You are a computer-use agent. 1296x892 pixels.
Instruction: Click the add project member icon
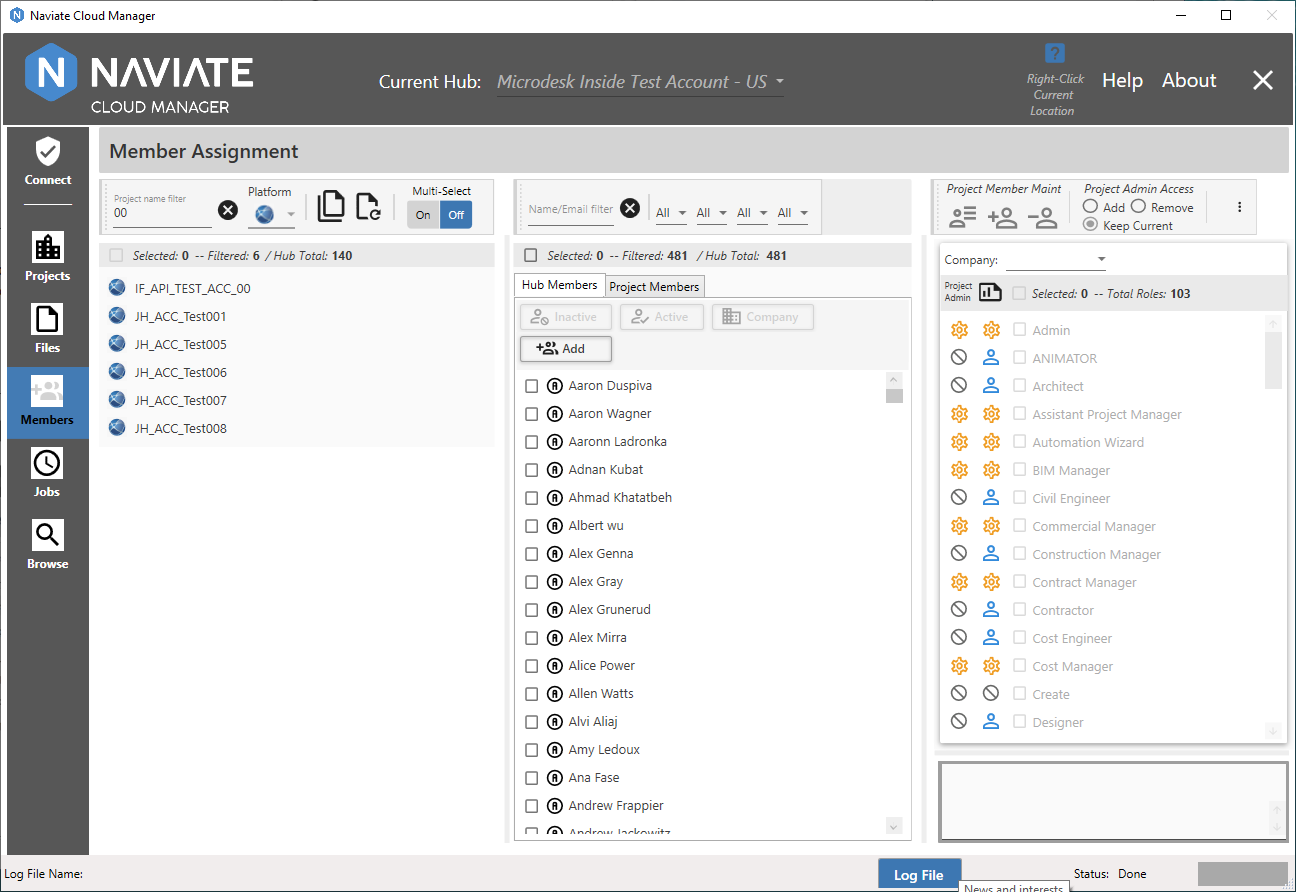pos(1002,216)
